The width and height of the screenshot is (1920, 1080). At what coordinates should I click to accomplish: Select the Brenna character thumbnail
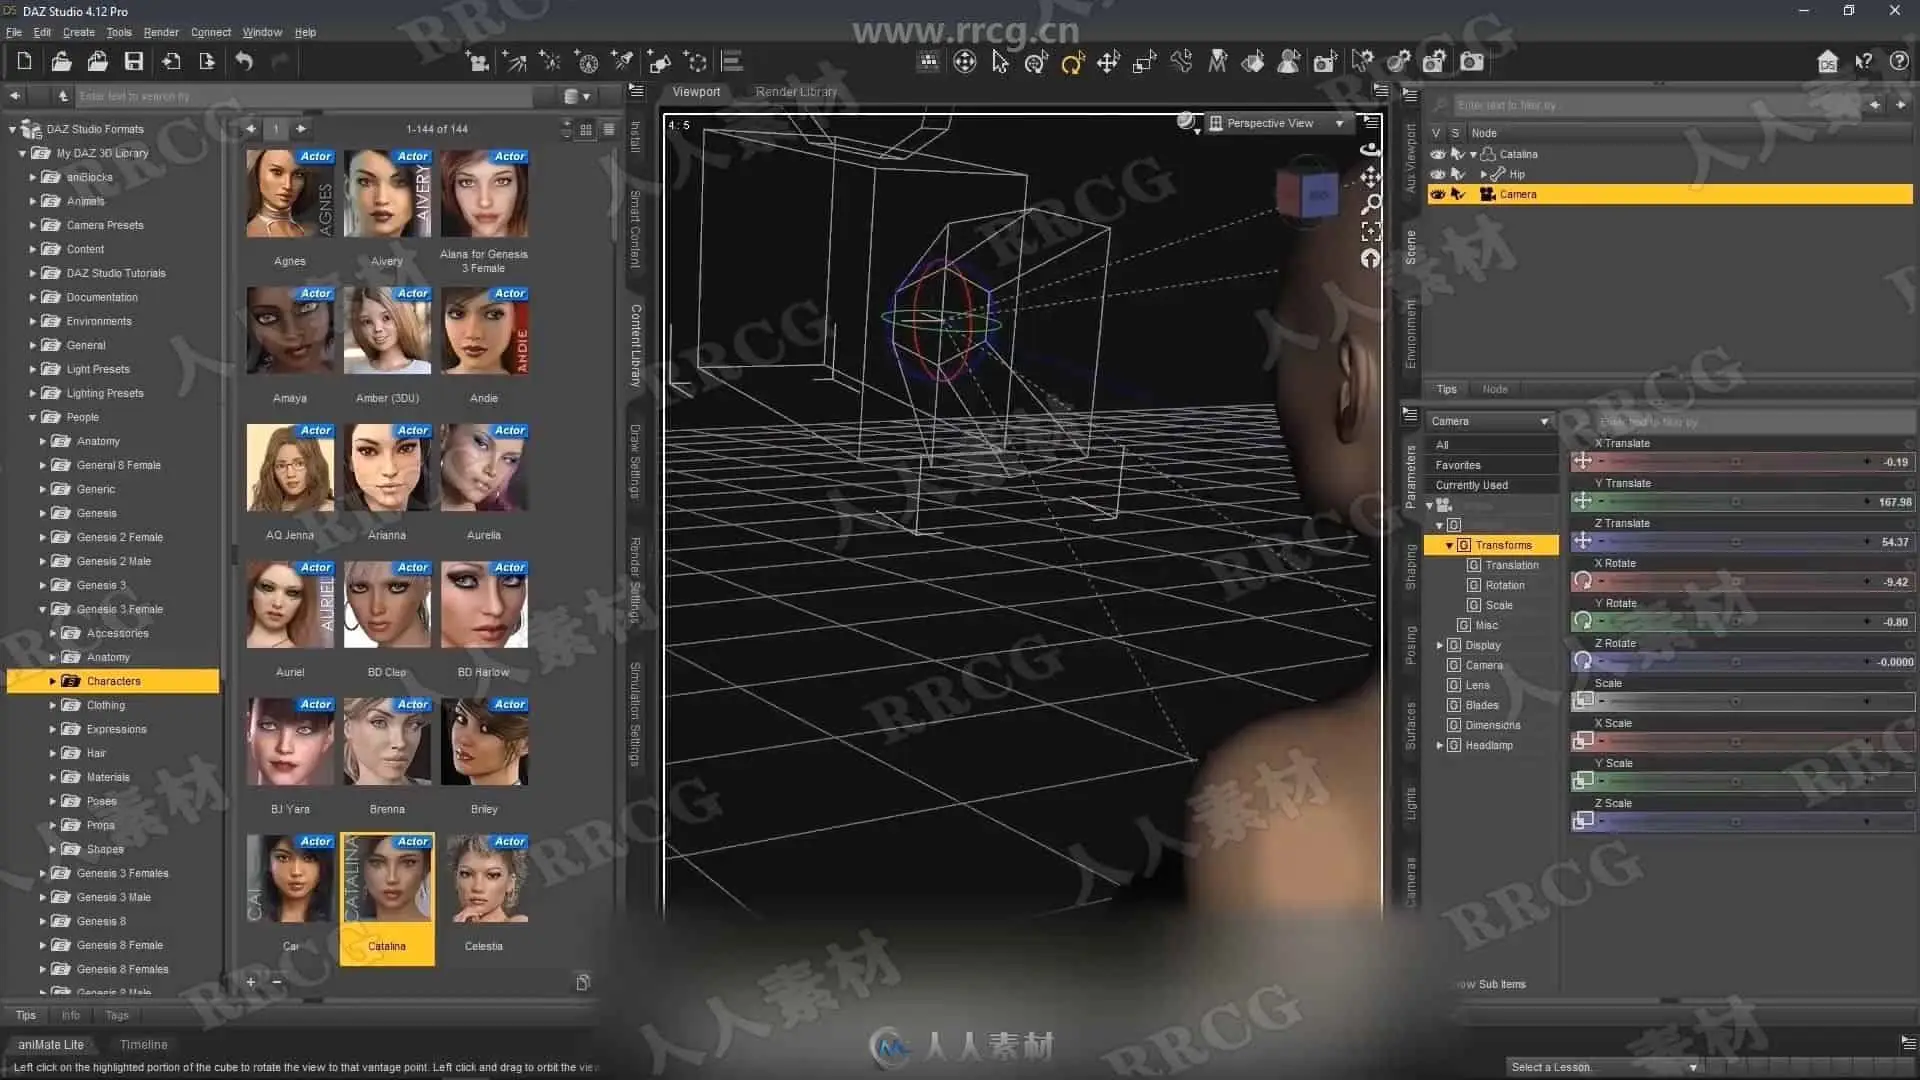coord(387,742)
